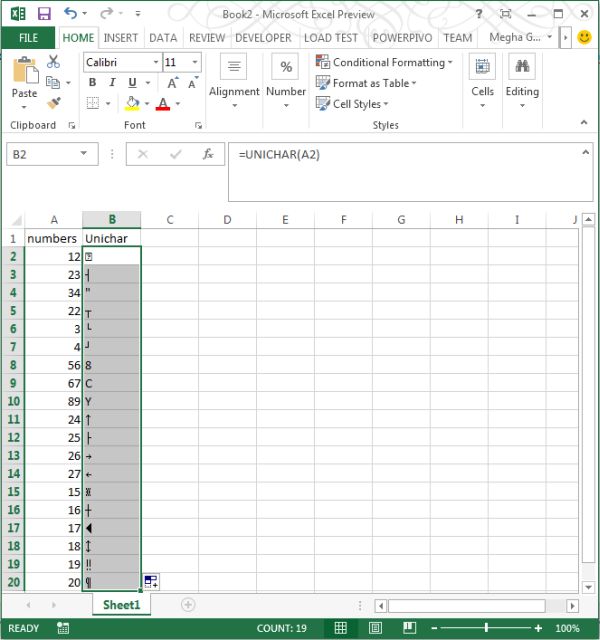The height and width of the screenshot is (640, 600).
Task: Switch to the DATA tab
Action: 163,38
